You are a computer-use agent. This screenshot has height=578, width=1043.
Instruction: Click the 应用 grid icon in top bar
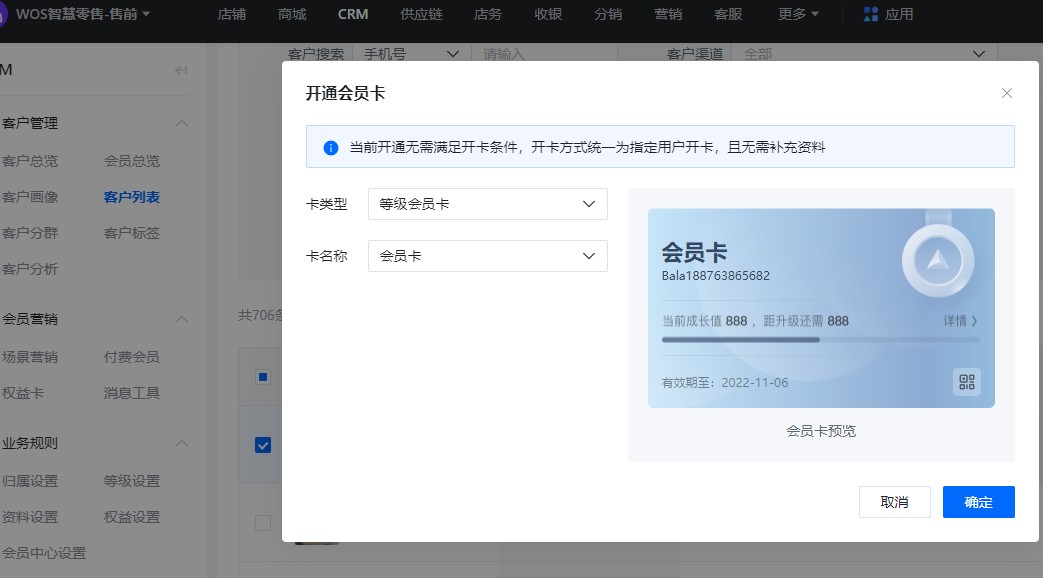click(x=871, y=14)
